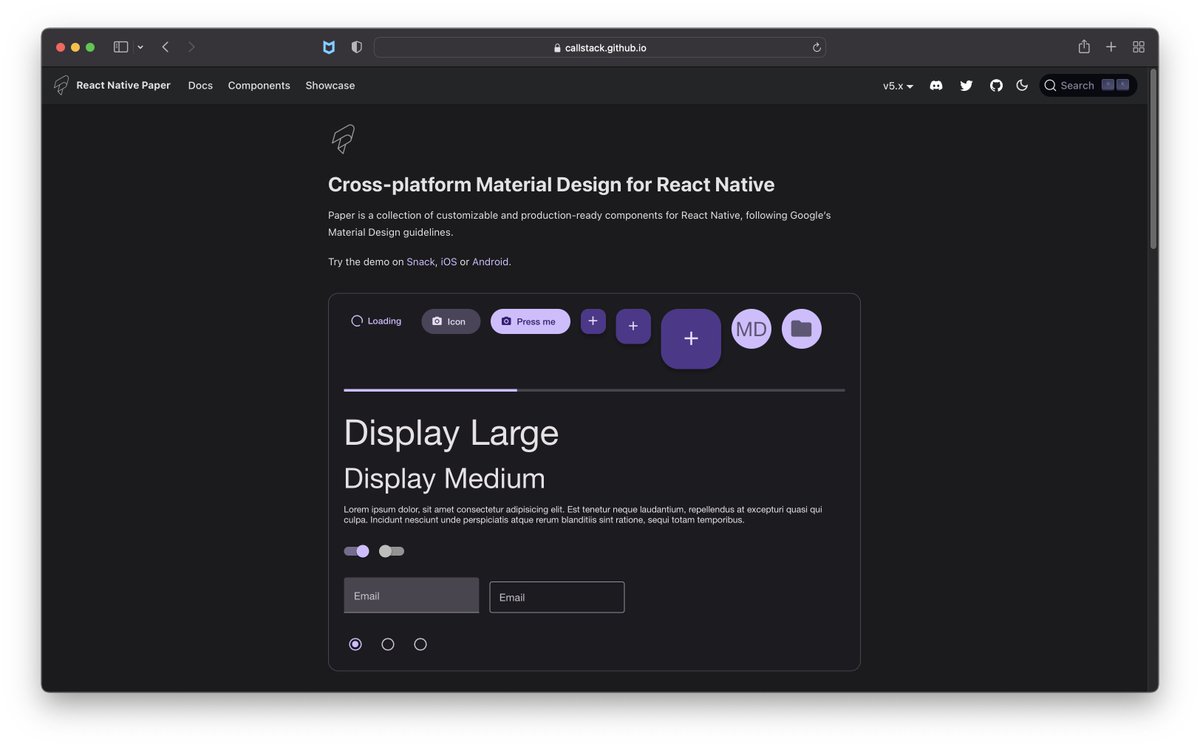Image resolution: width=1200 pixels, height=747 pixels.
Task: Turn off the enabled purple switch
Action: 356,551
